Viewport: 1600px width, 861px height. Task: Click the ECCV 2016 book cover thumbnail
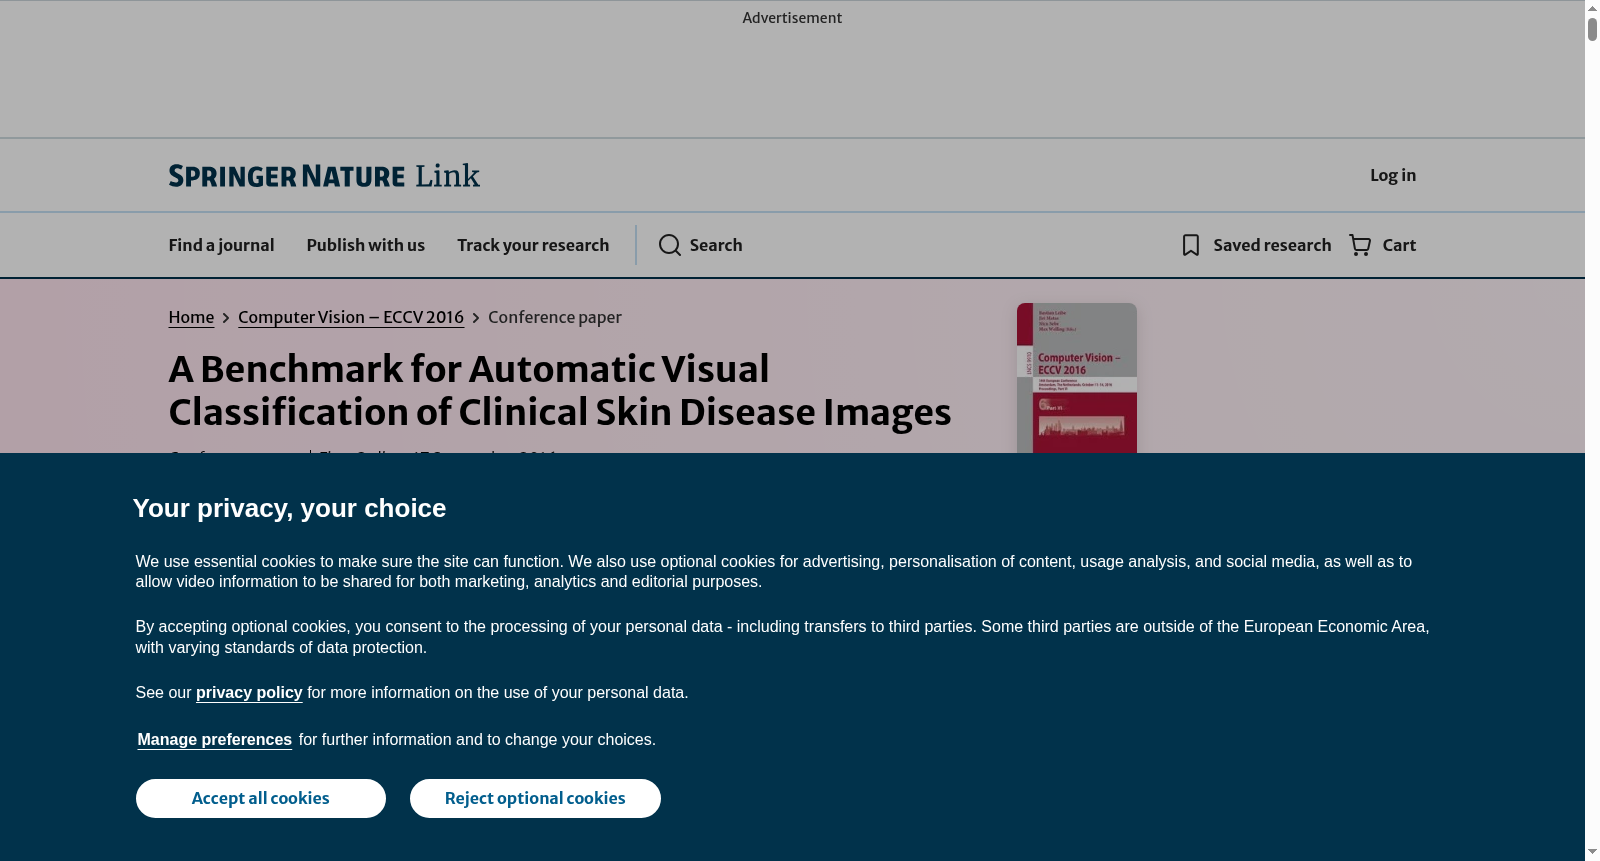tap(1077, 378)
